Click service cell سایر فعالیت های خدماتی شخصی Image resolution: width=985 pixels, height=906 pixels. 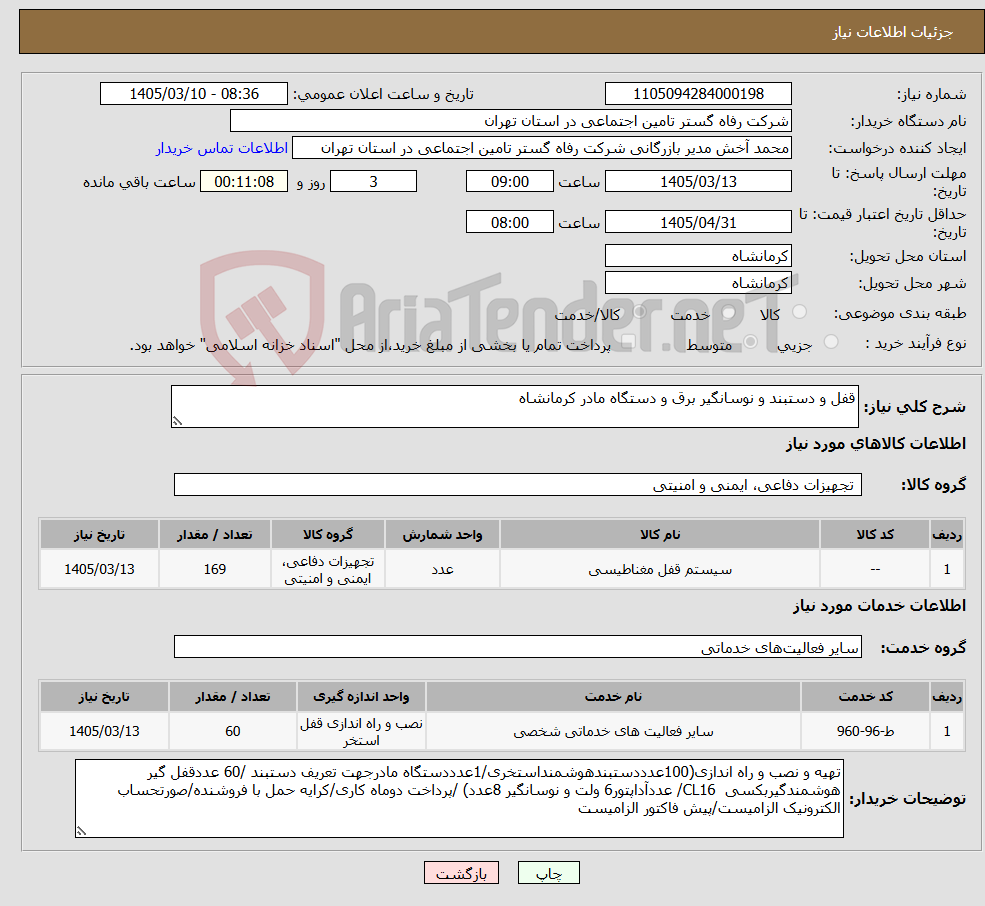(x=613, y=731)
